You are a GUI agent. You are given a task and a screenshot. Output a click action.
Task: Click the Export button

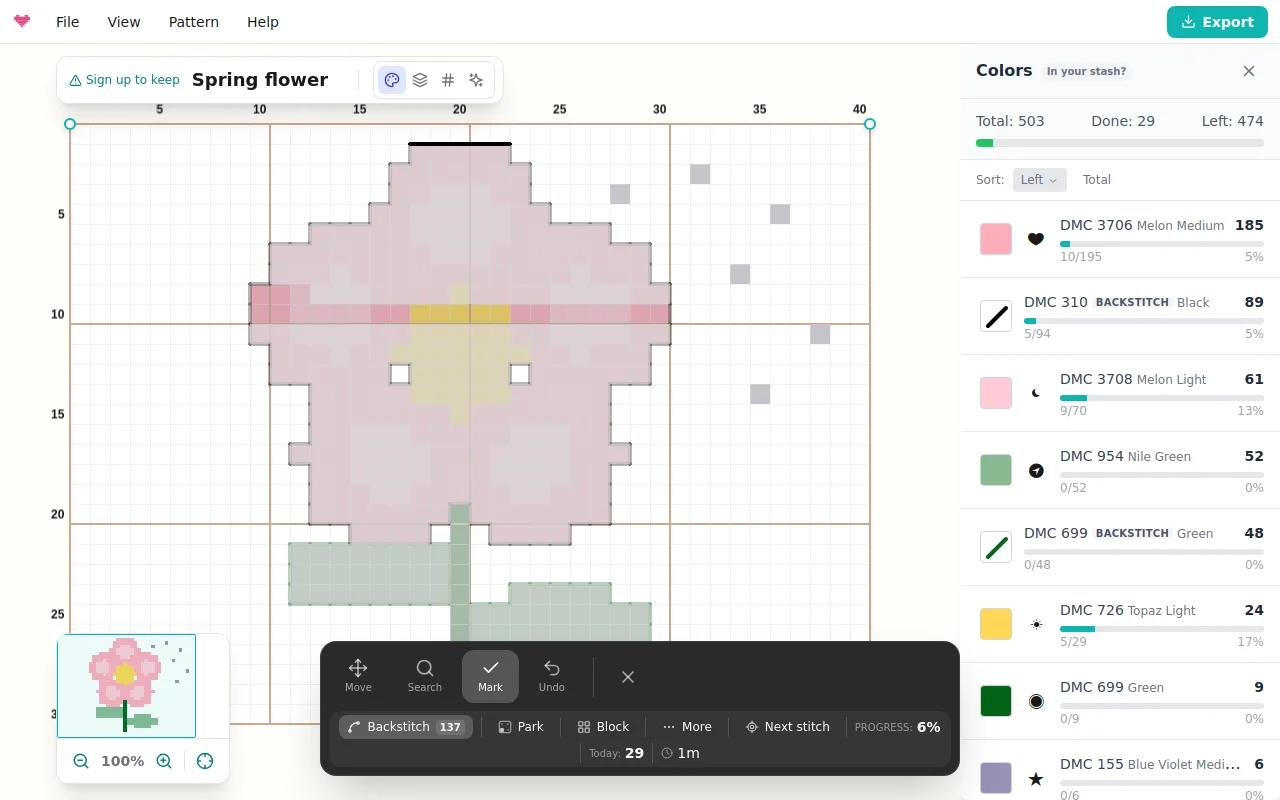point(1217,22)
